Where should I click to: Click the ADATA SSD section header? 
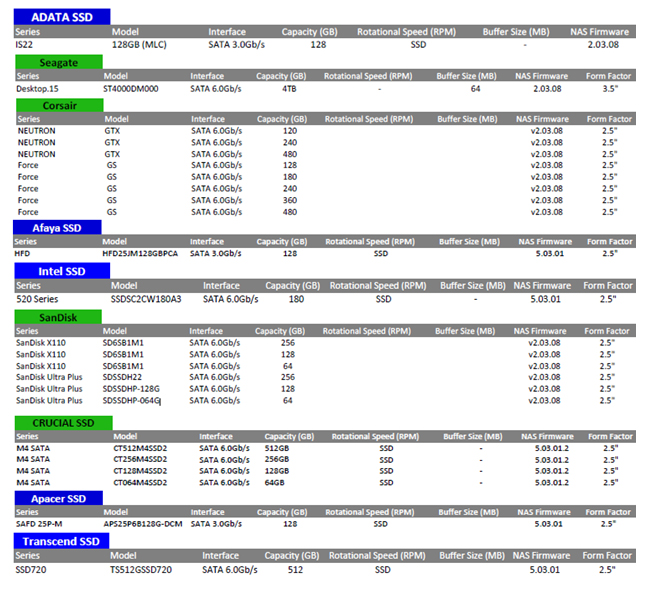[62, 17]
